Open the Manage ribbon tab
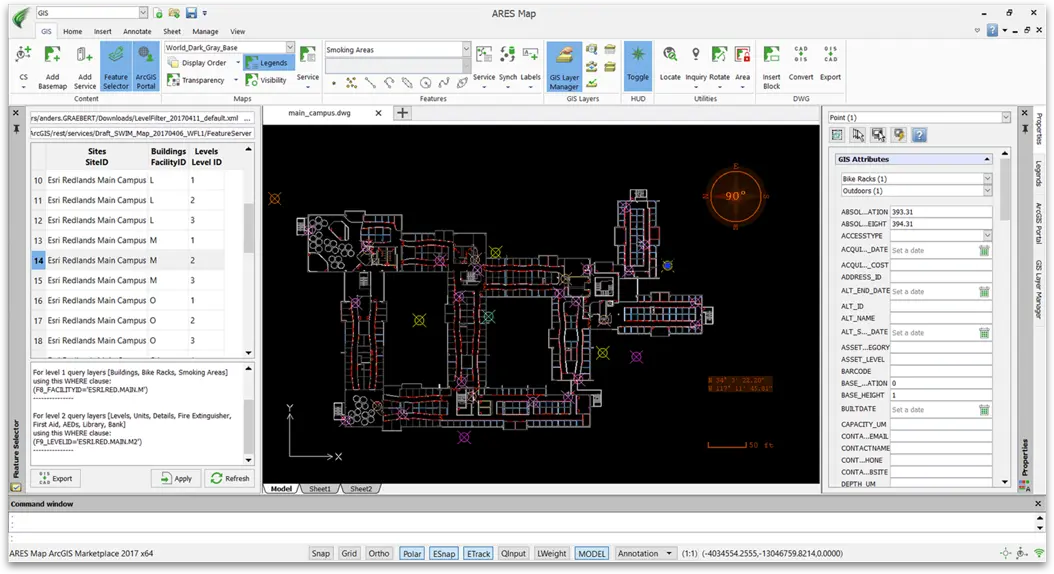Screen dimensions: 1054x574 tap(205, 32)
